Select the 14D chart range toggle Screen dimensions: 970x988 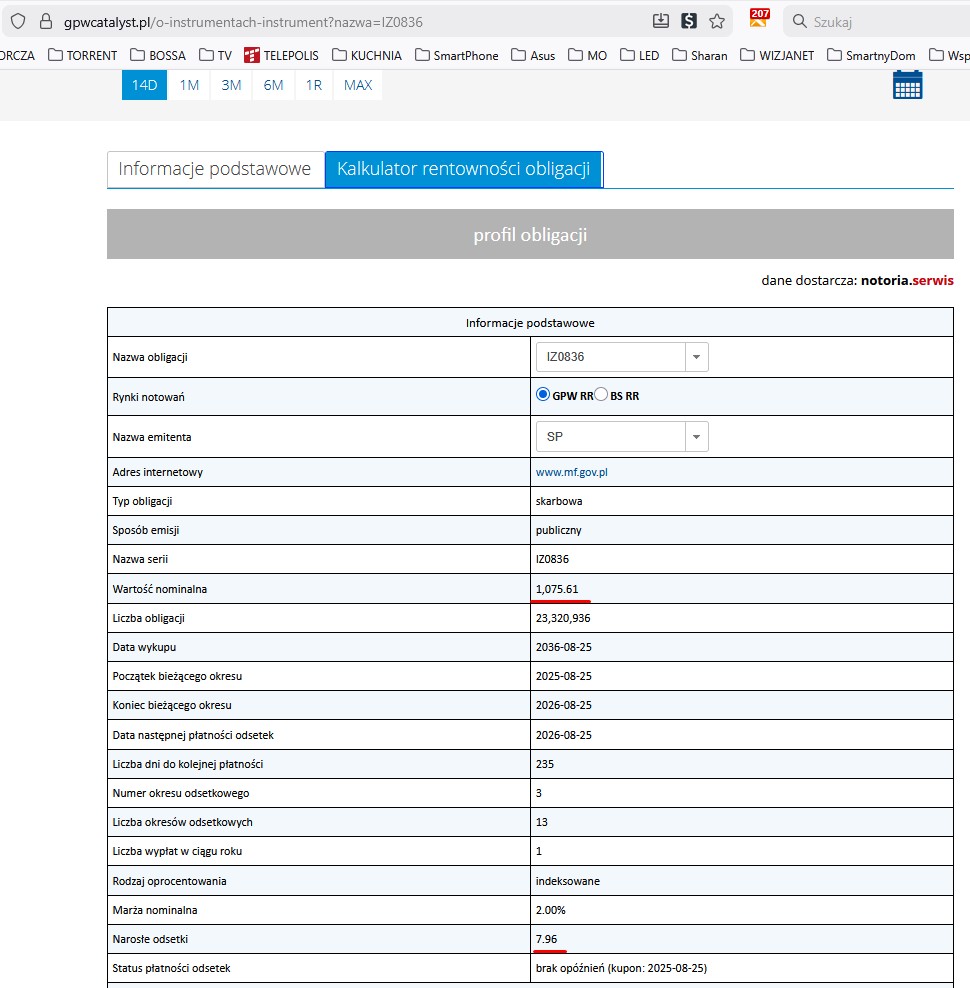(145, 85)
